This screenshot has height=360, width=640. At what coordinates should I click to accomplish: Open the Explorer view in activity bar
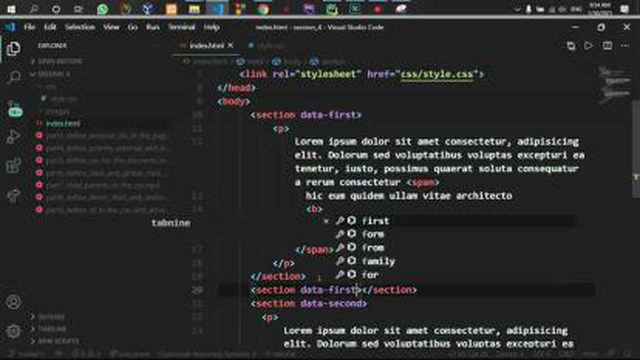pyautogui.click(x=13, y=49)
